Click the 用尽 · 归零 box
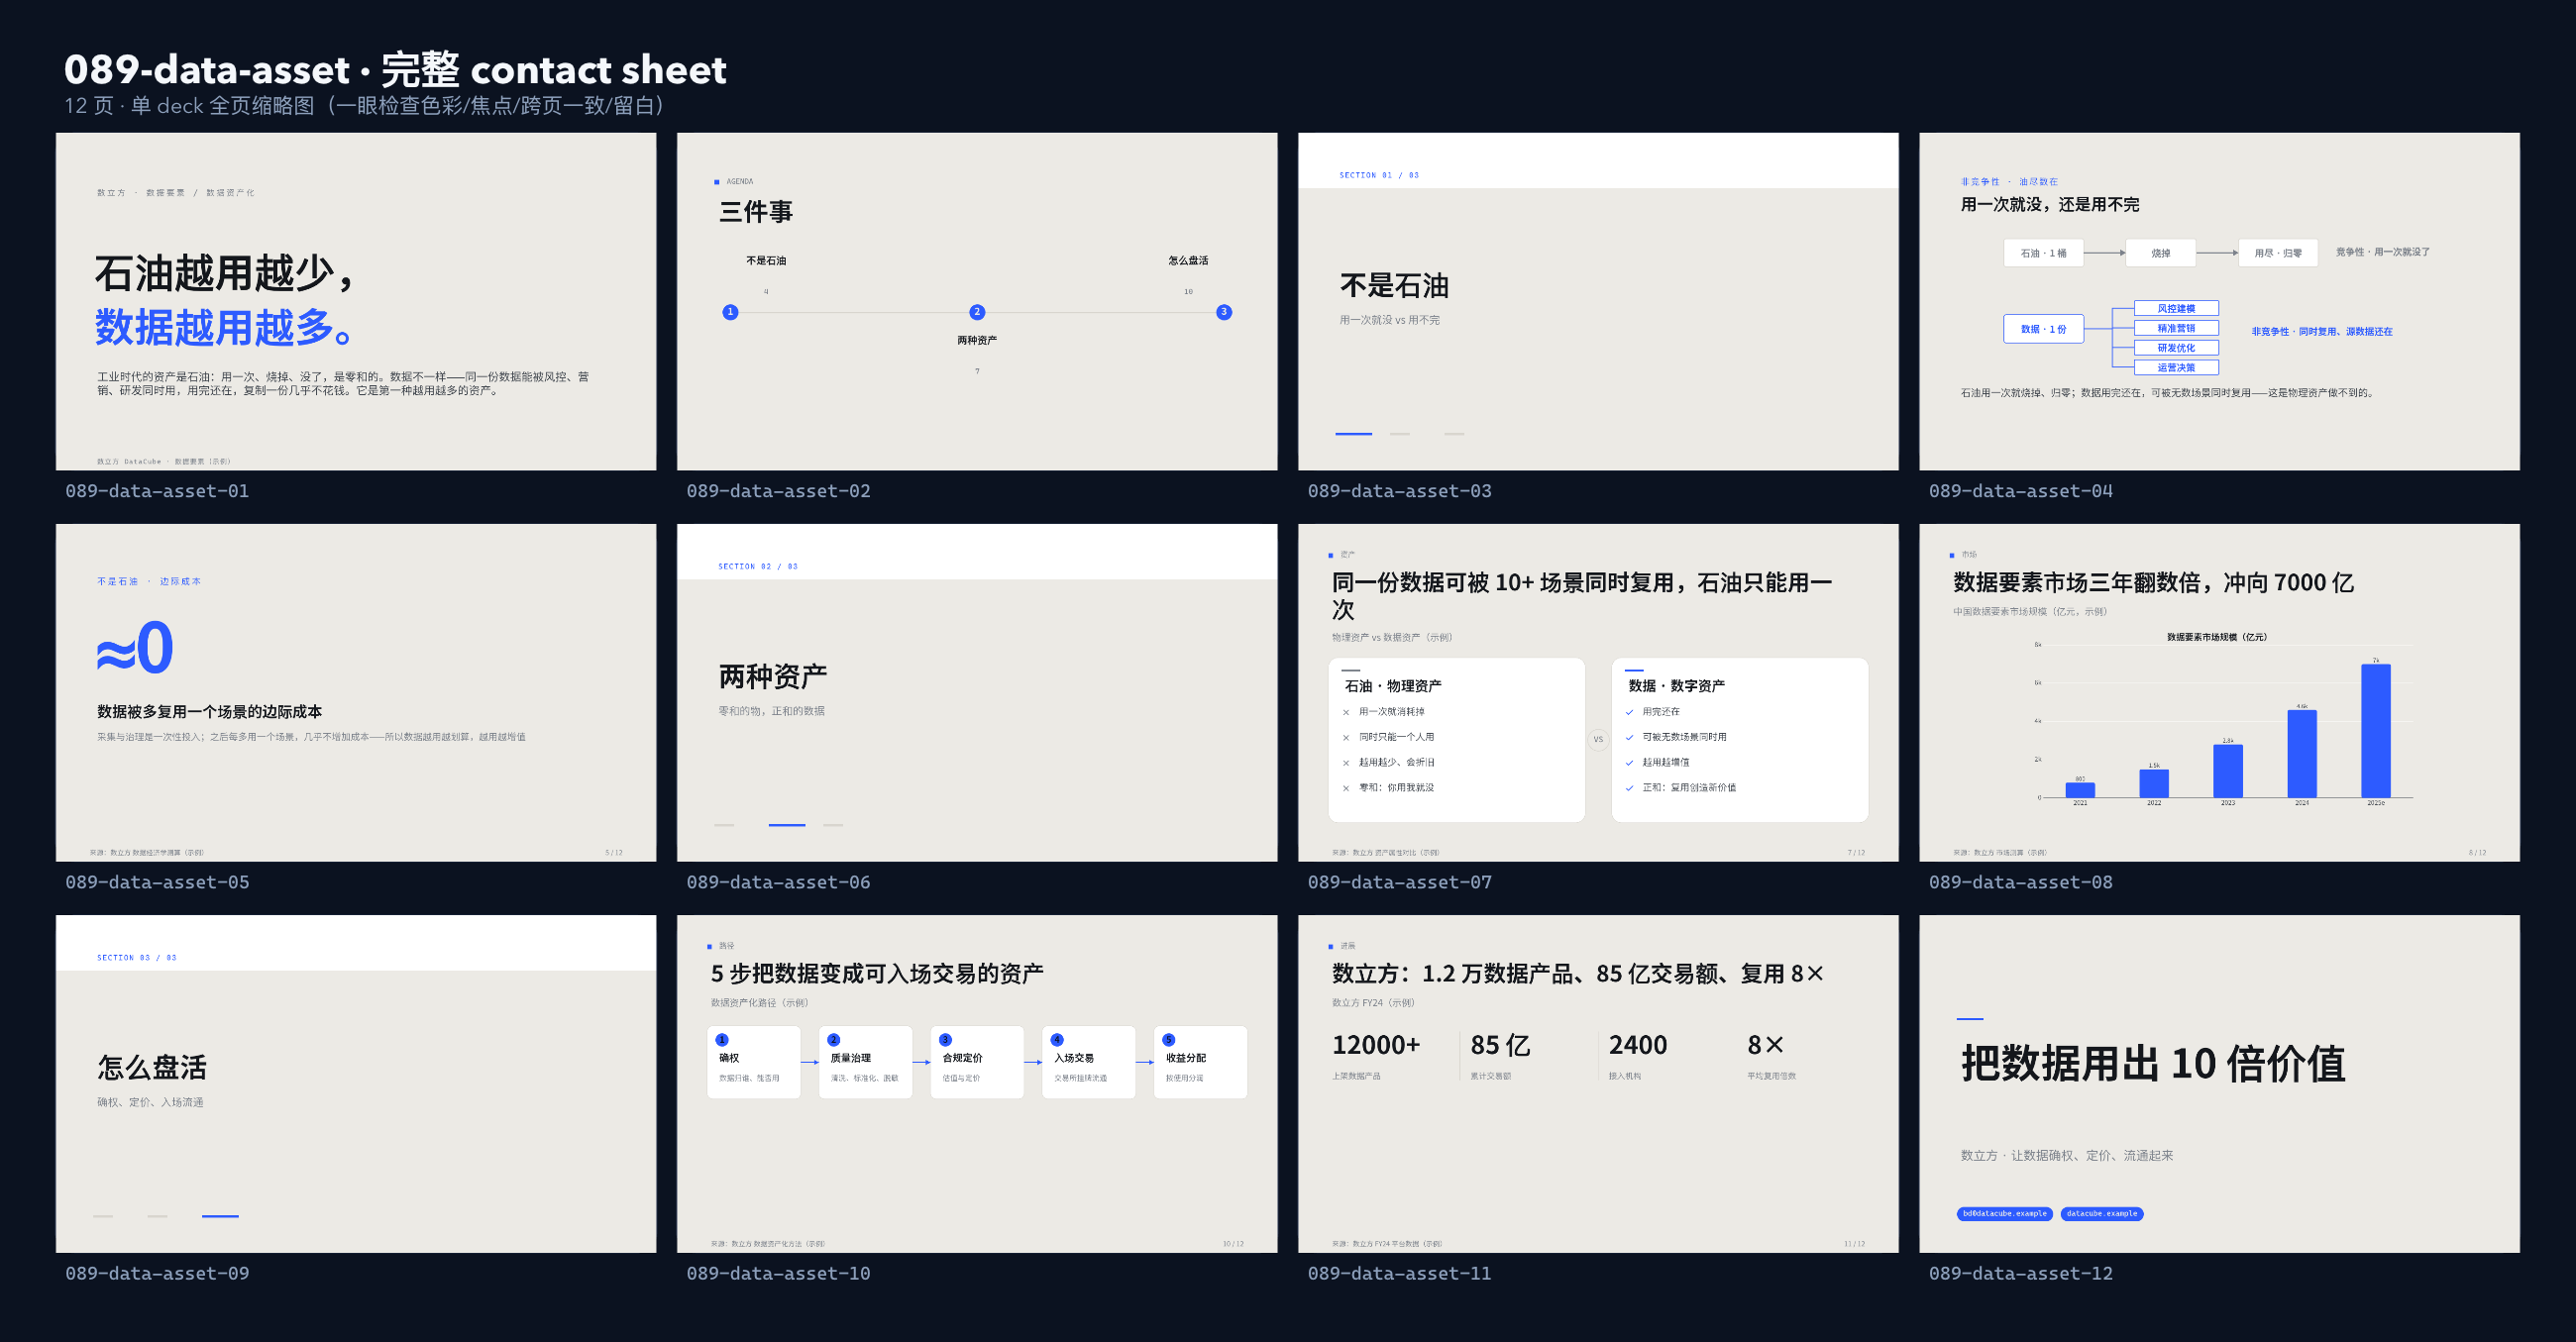The image size is (2576, 1342). coord(2278,253)
